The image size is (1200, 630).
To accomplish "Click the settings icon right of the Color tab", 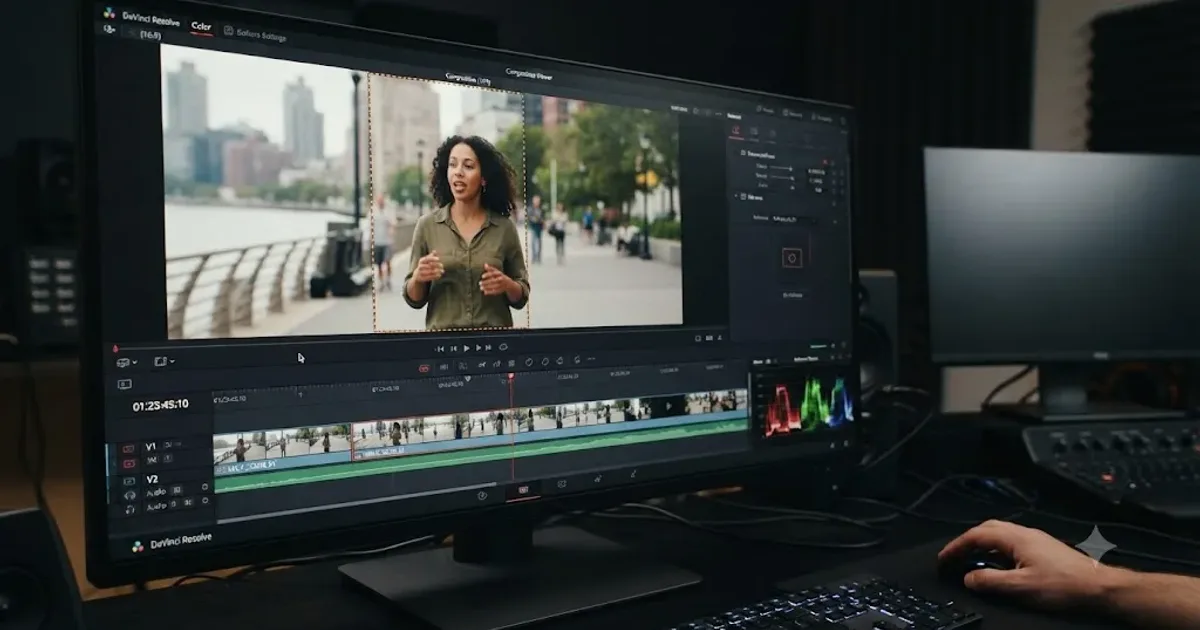I will pos(229,32).
